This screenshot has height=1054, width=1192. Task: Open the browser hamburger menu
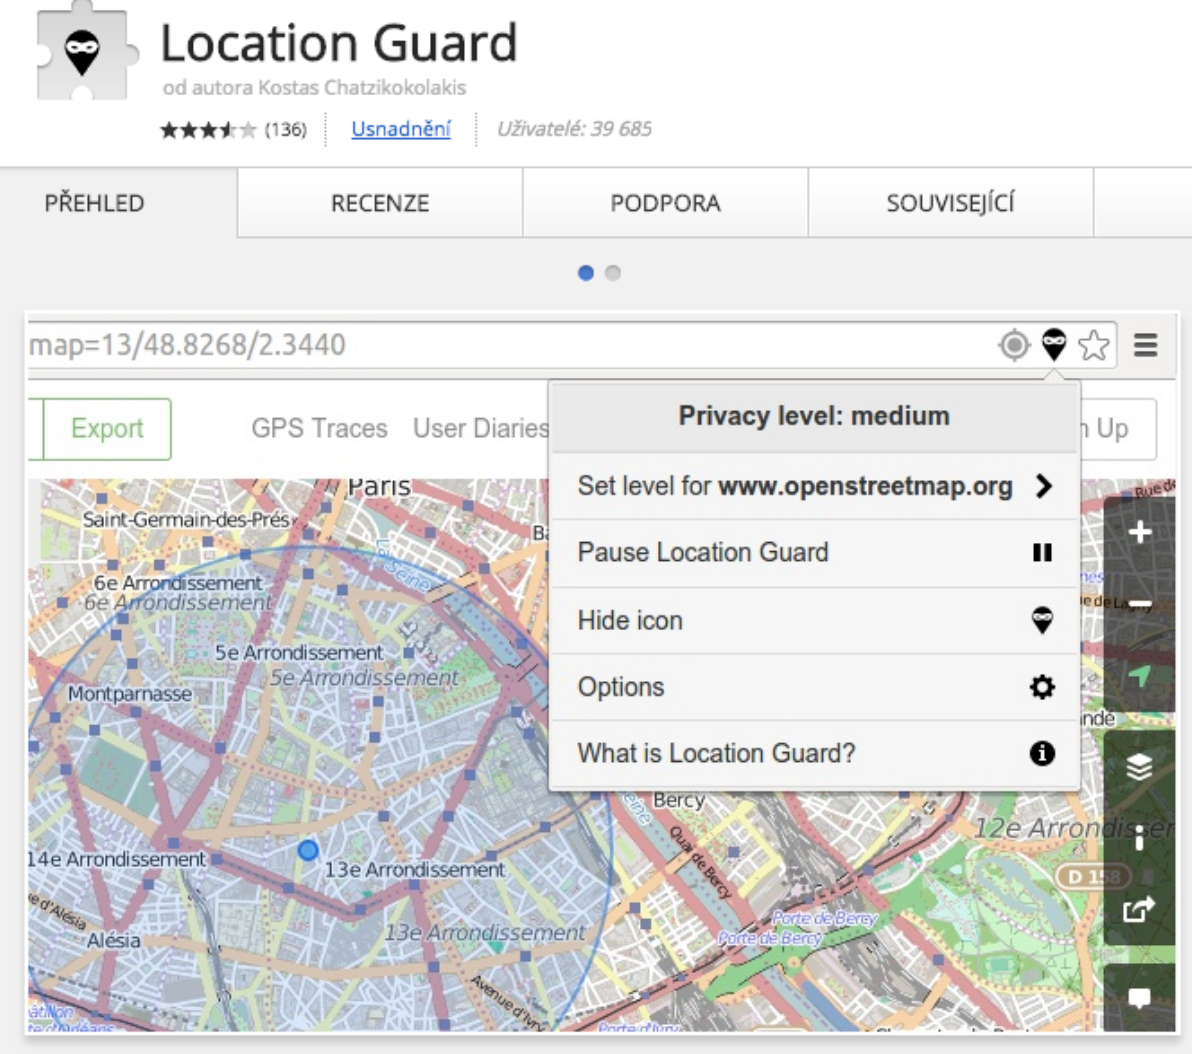[x=1146, y=345]
